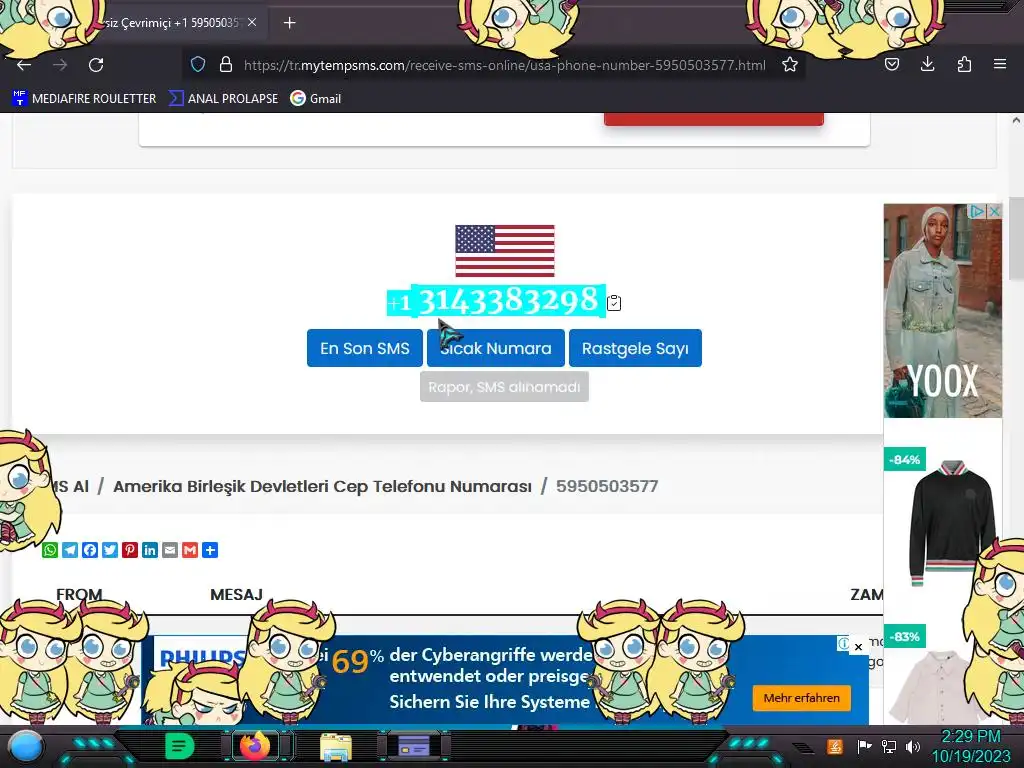Share via LinkedIn icon

pyautogui.click(x=150, y=550)
